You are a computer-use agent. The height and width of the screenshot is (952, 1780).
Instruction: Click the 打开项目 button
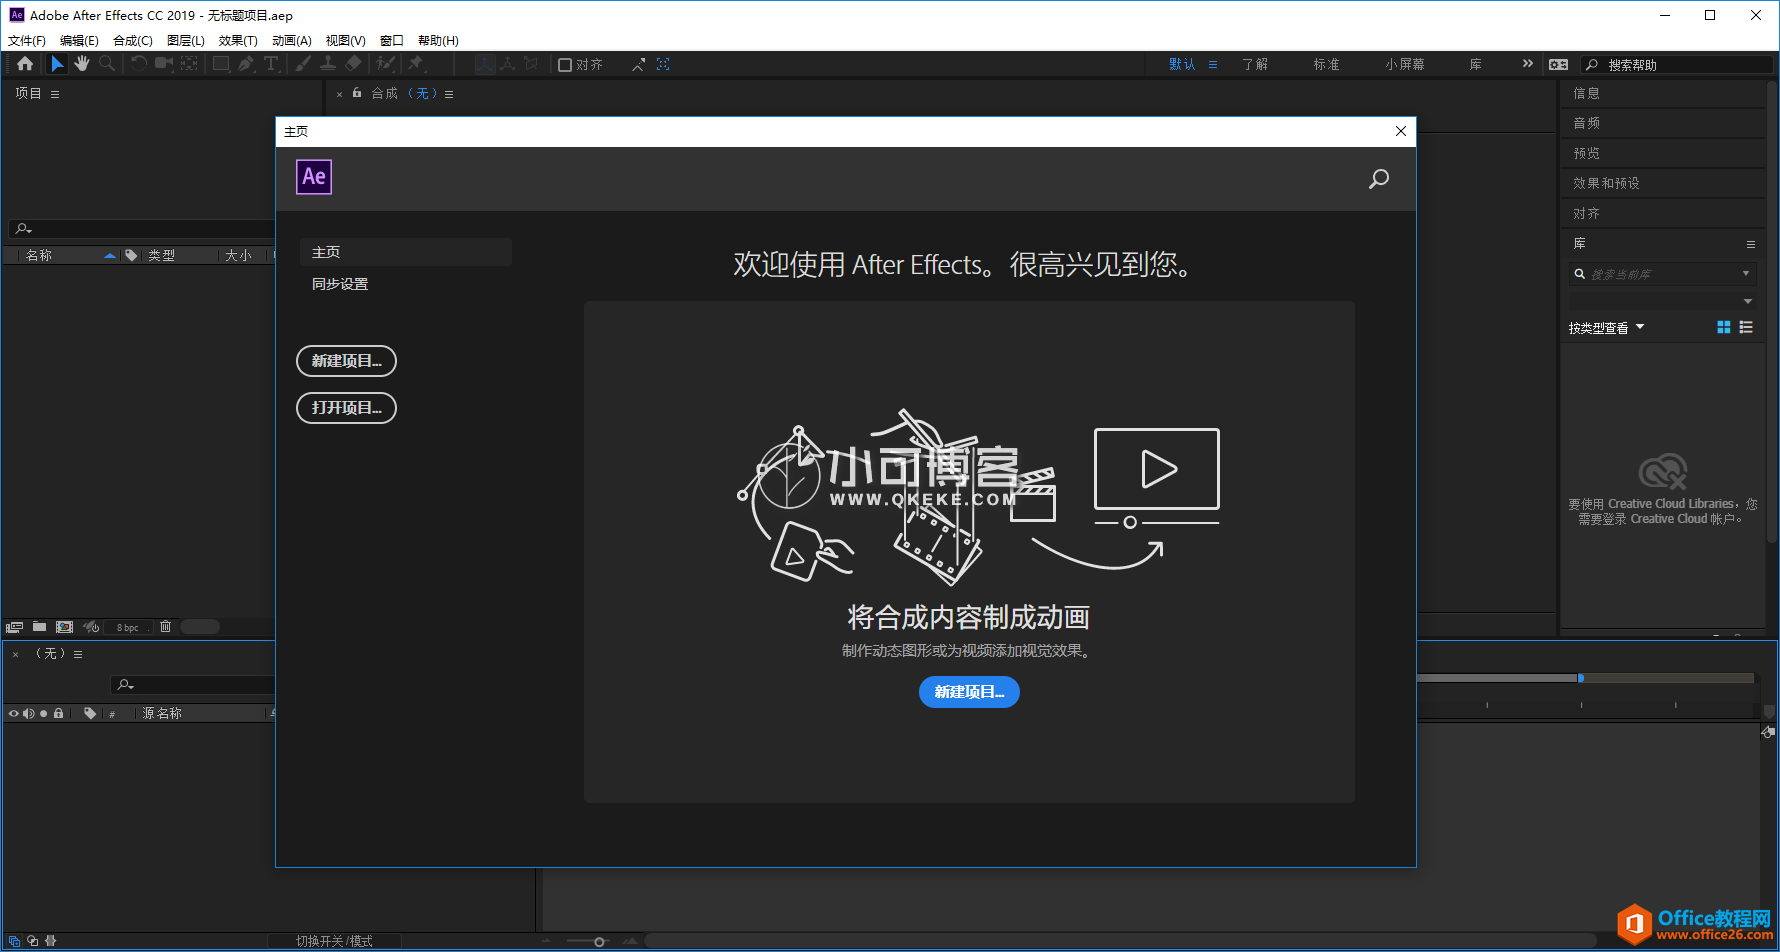point(346,408)
